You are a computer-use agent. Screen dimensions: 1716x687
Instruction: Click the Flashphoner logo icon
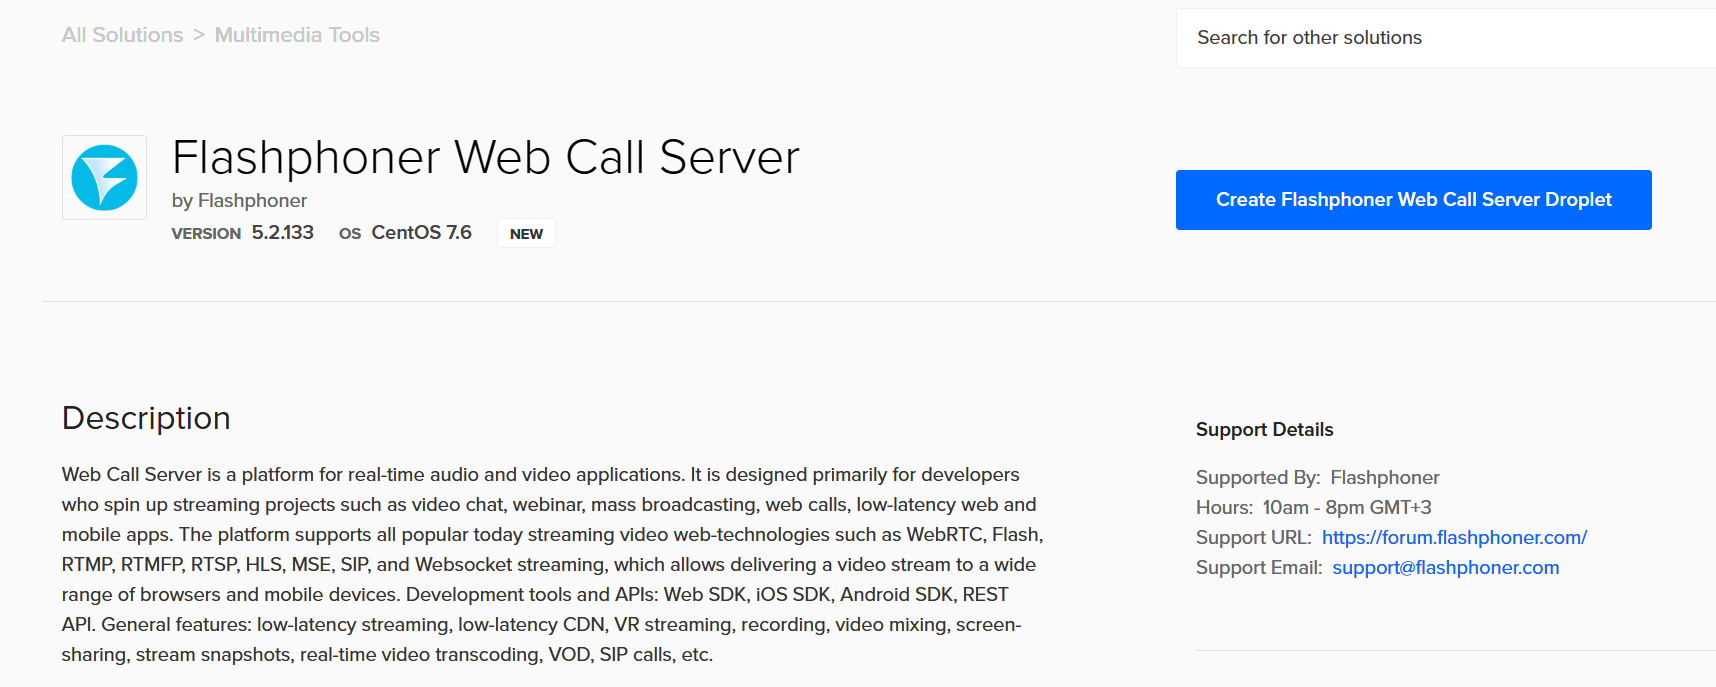(x=104, y=178)
